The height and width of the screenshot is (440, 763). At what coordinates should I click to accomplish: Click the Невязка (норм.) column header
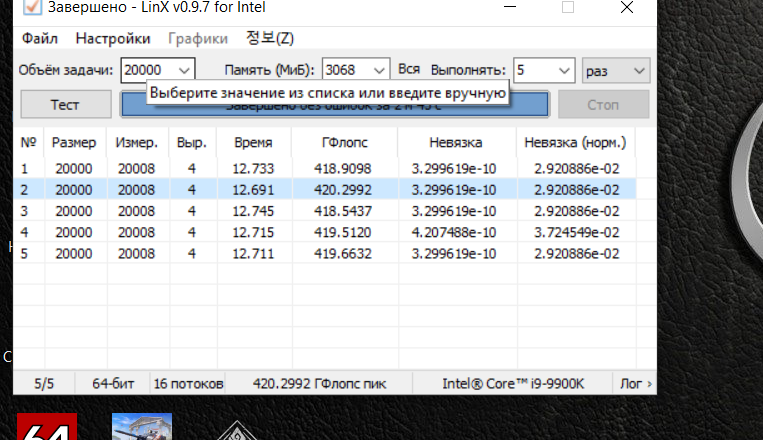point(576,143)
